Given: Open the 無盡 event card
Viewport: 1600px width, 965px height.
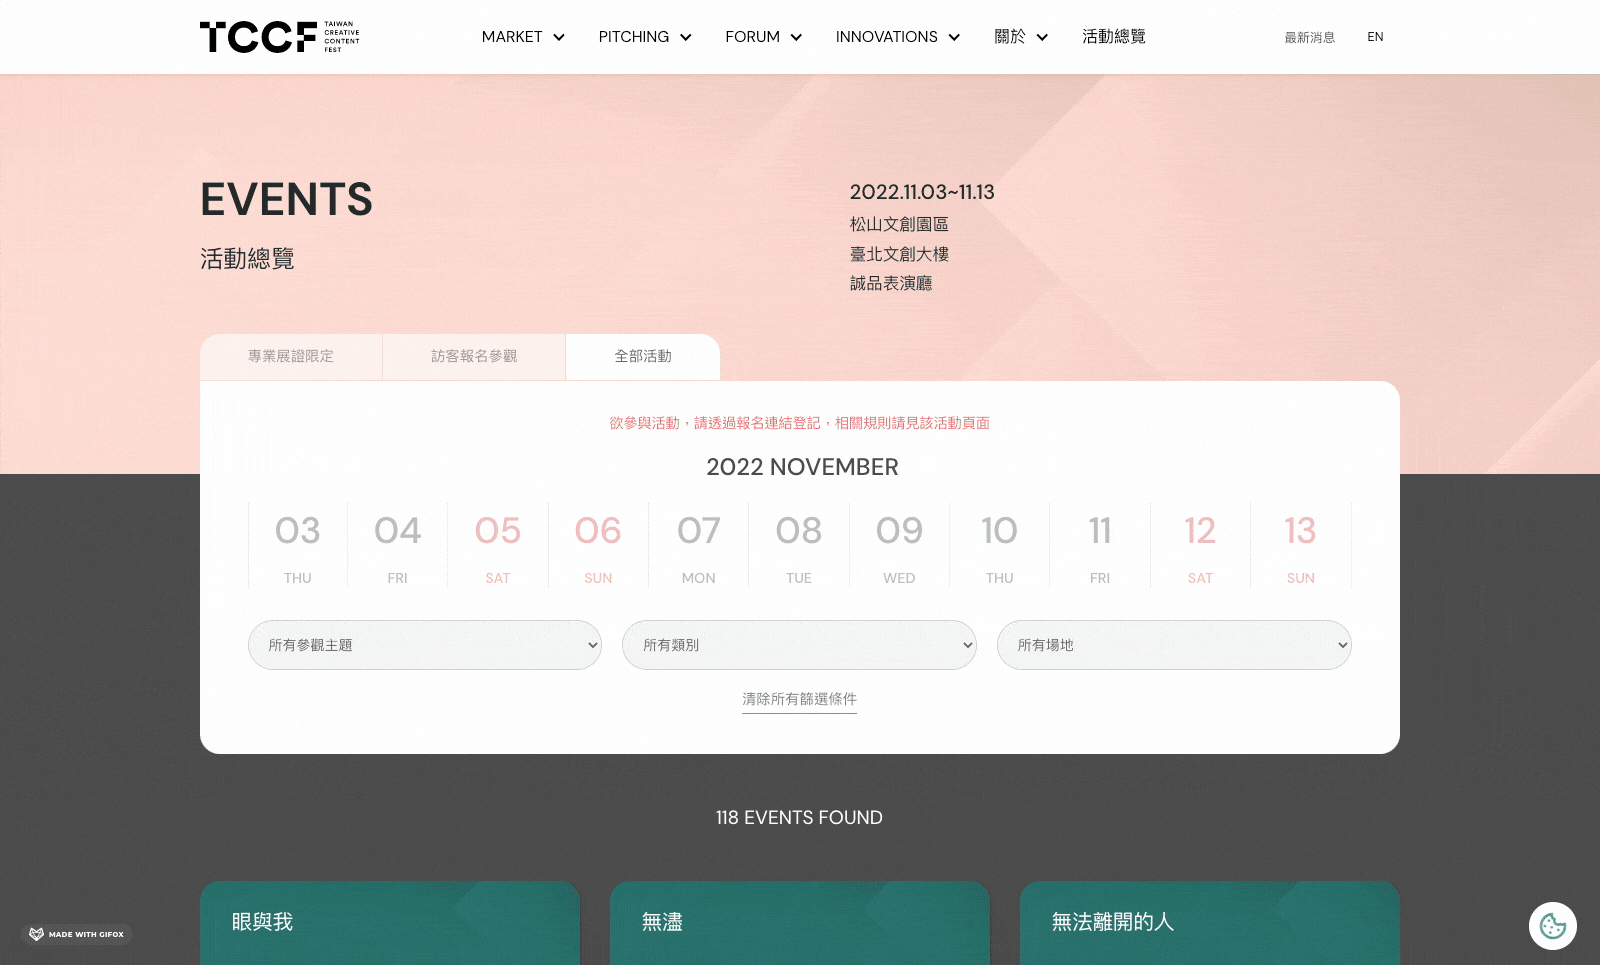Looking at the screenshot, I should (x=800, y=923).
